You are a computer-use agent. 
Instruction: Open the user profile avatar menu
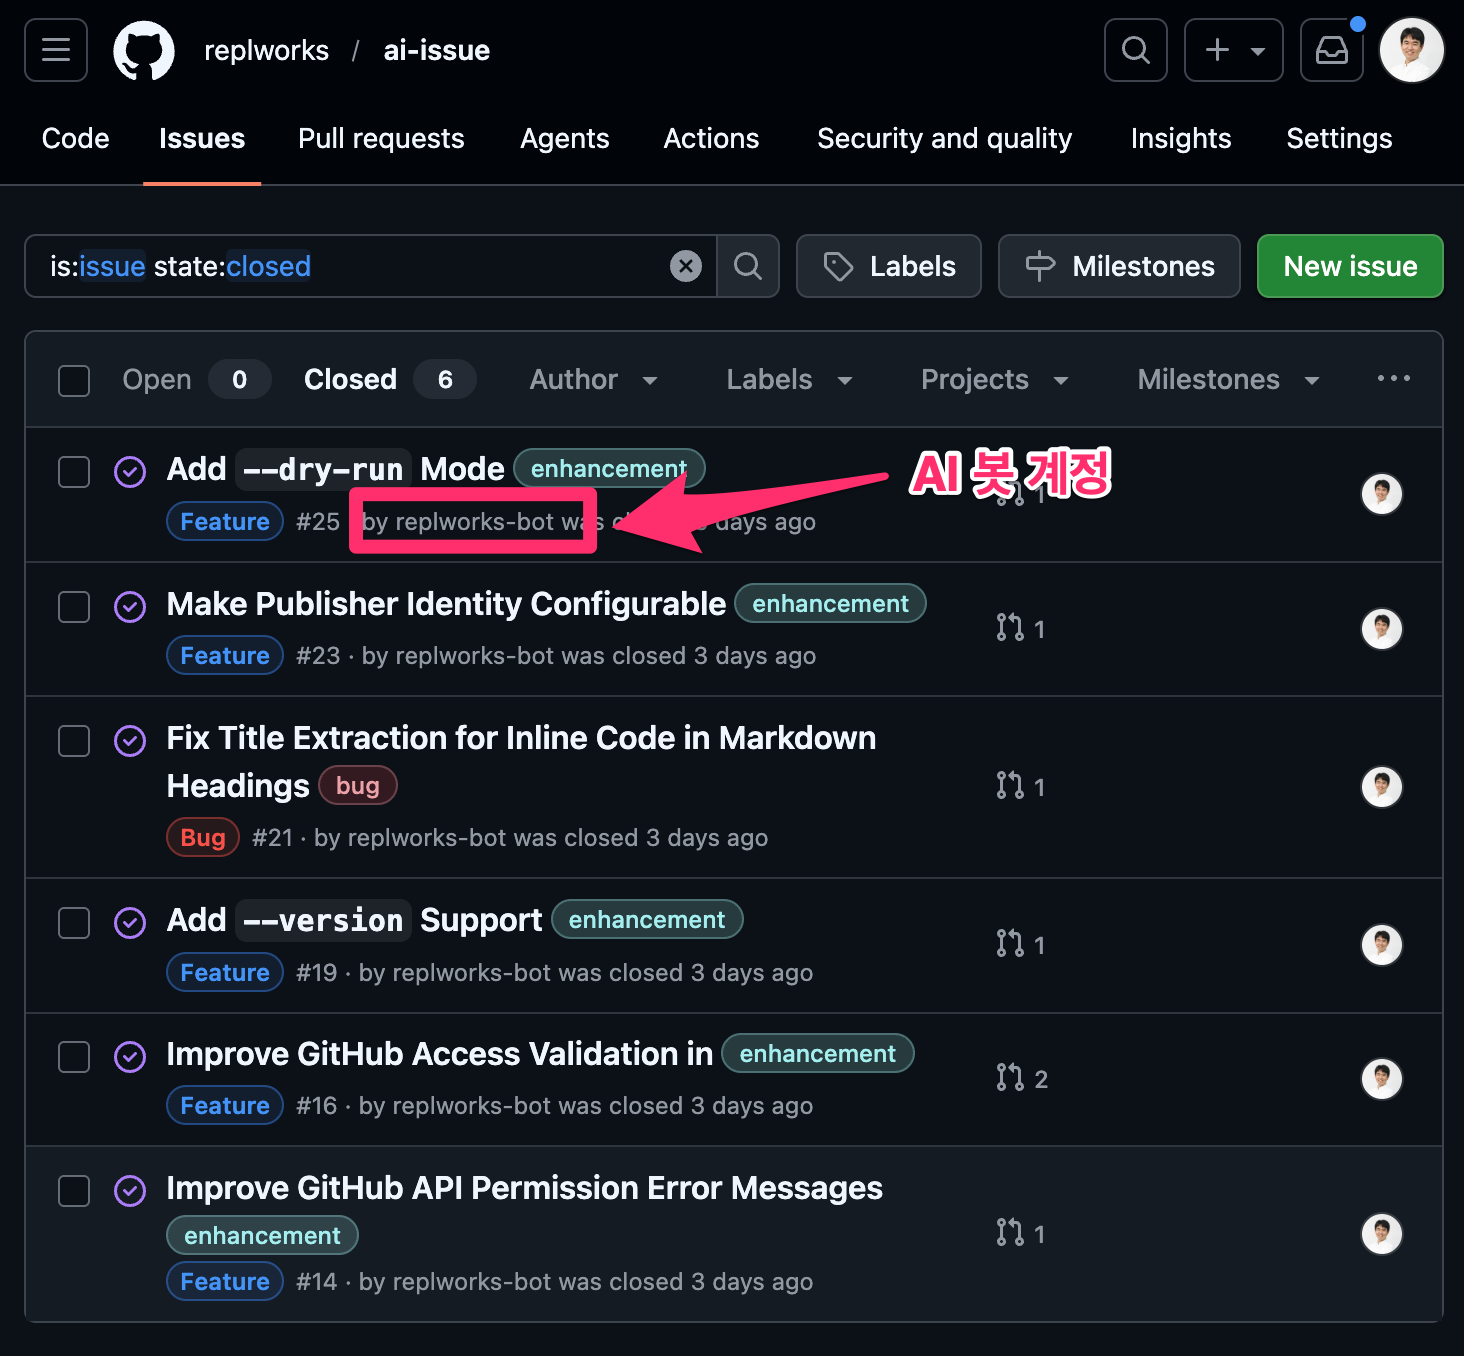coord(1412,50)
